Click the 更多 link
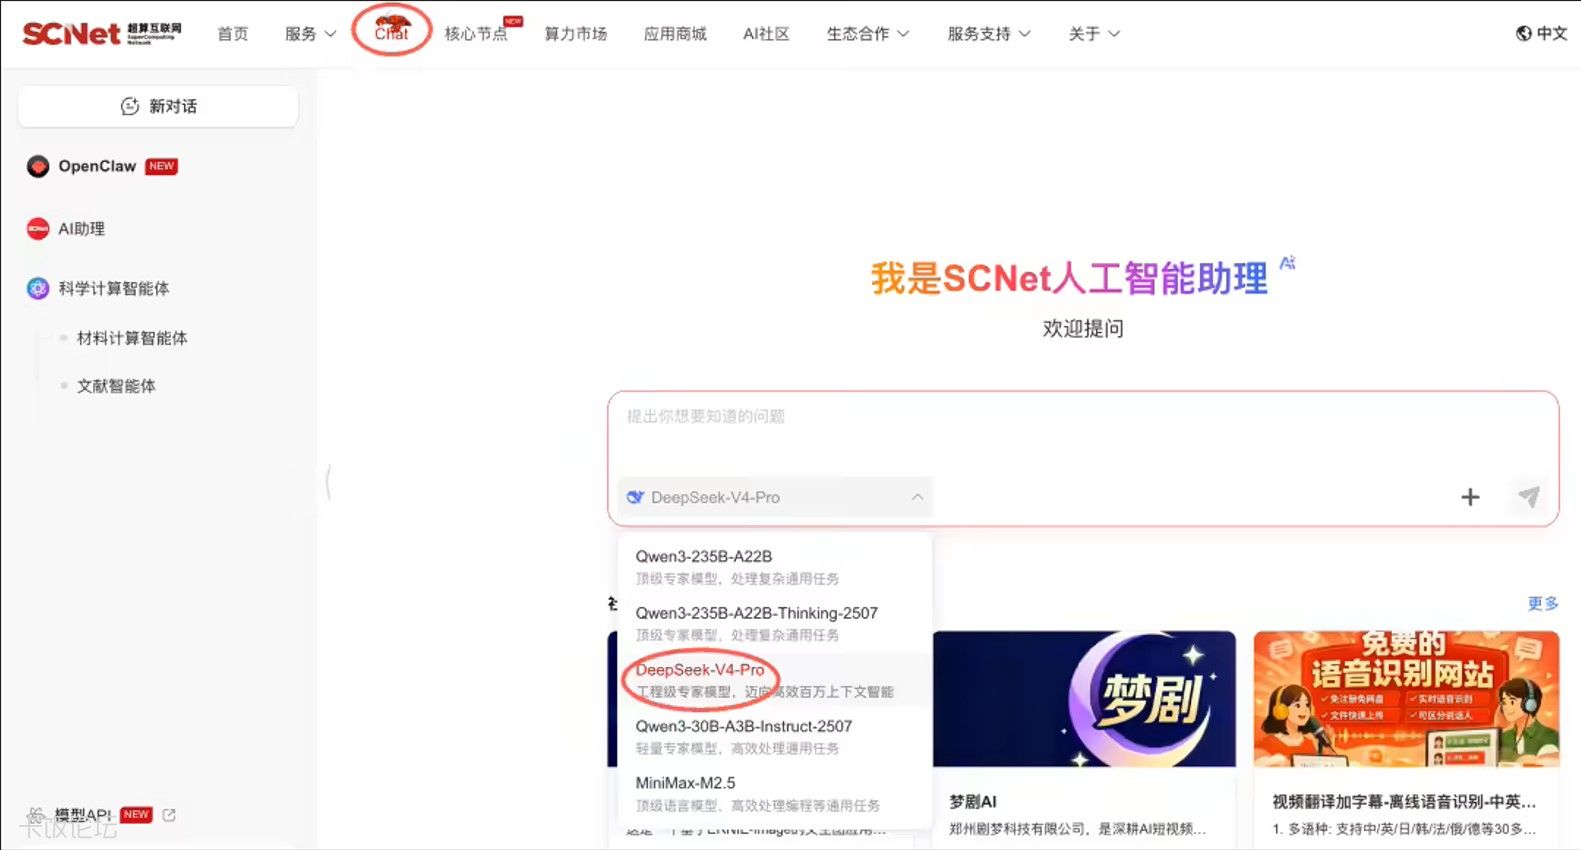 pyautogui.click(x=1543, y=603)
